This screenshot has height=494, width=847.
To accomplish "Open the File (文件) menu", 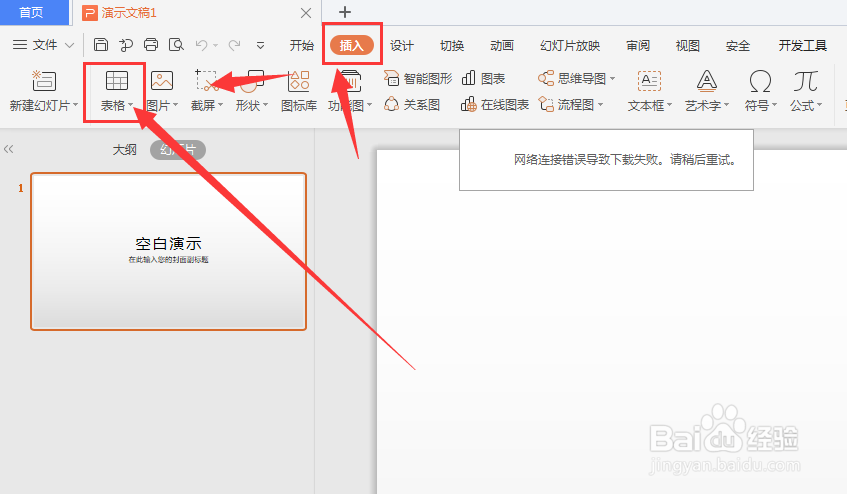I will (43, 45).
